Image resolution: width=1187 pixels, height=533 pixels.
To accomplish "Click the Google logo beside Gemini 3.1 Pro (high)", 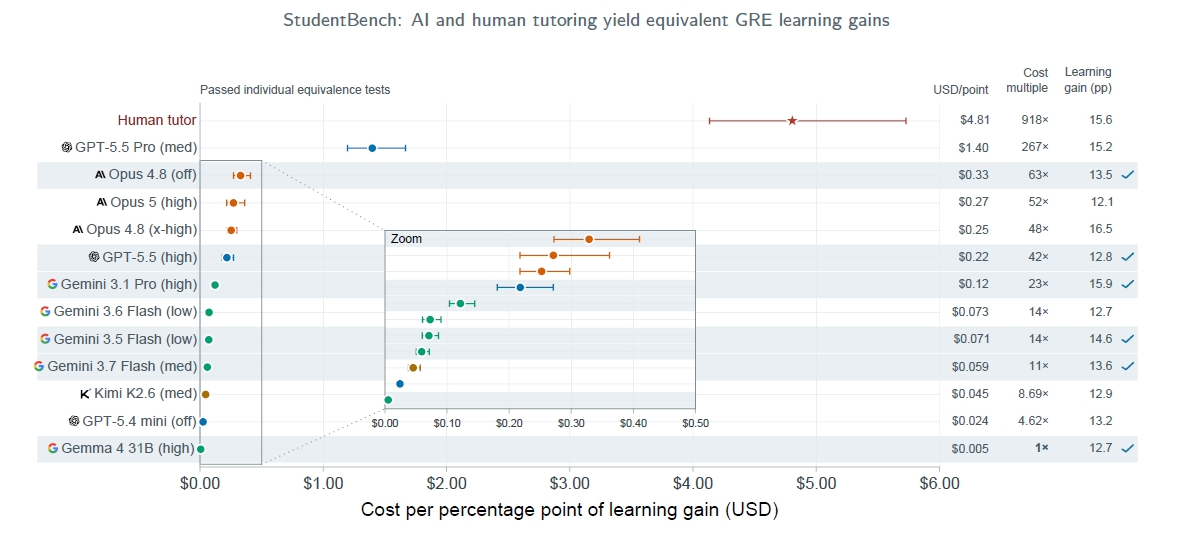I will 52,285.
